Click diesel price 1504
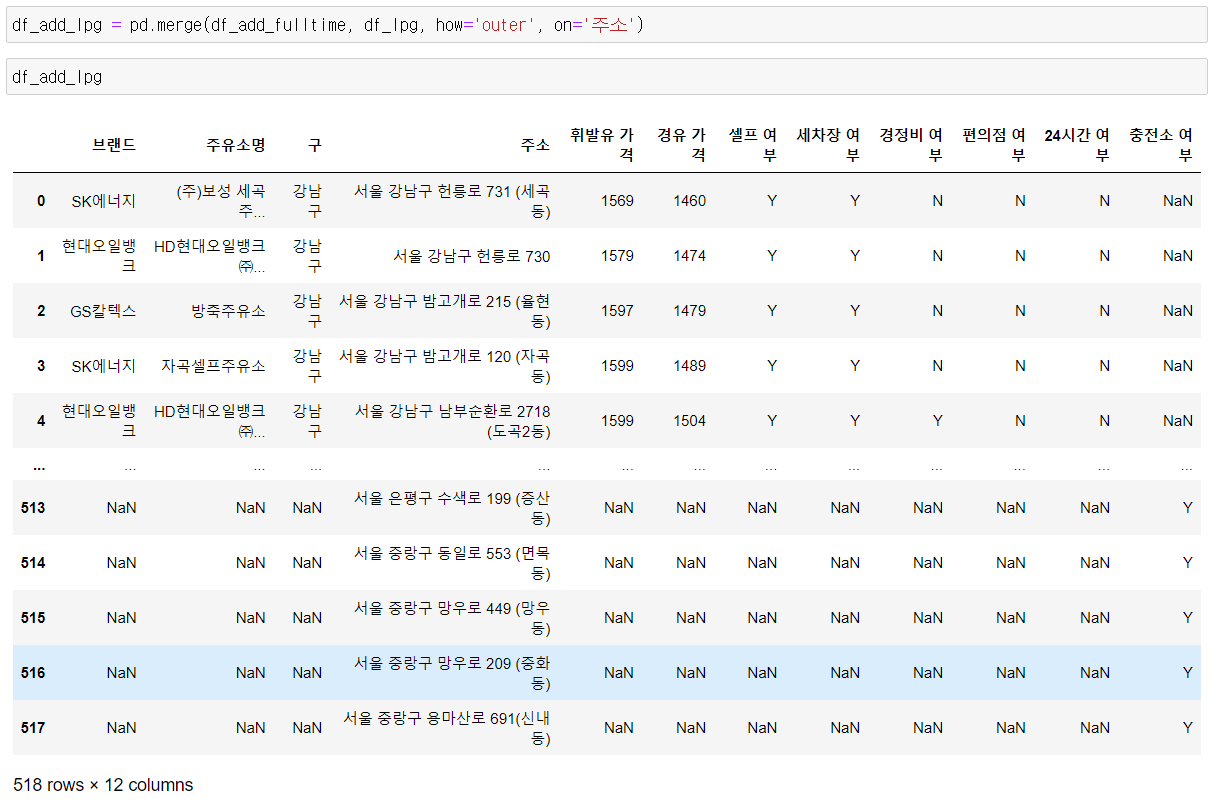 tap(689, 421)
